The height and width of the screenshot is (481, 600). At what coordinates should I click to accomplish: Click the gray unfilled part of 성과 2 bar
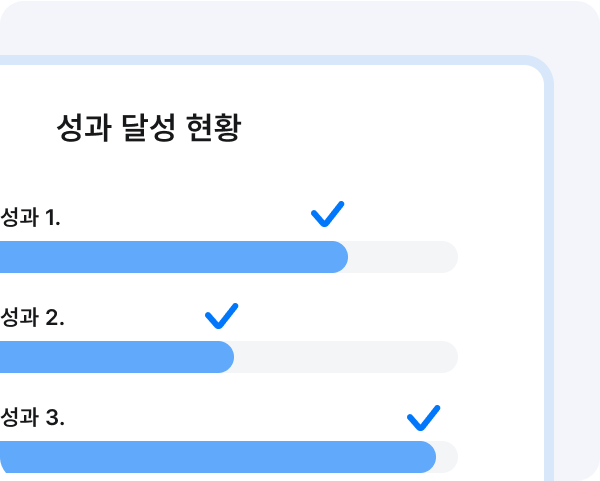[340, 357]
